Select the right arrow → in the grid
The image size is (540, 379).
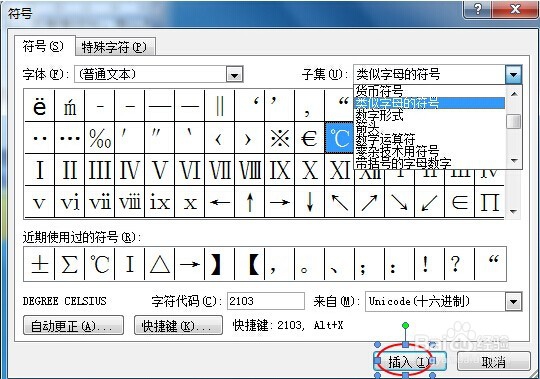[x=280, y=202]
